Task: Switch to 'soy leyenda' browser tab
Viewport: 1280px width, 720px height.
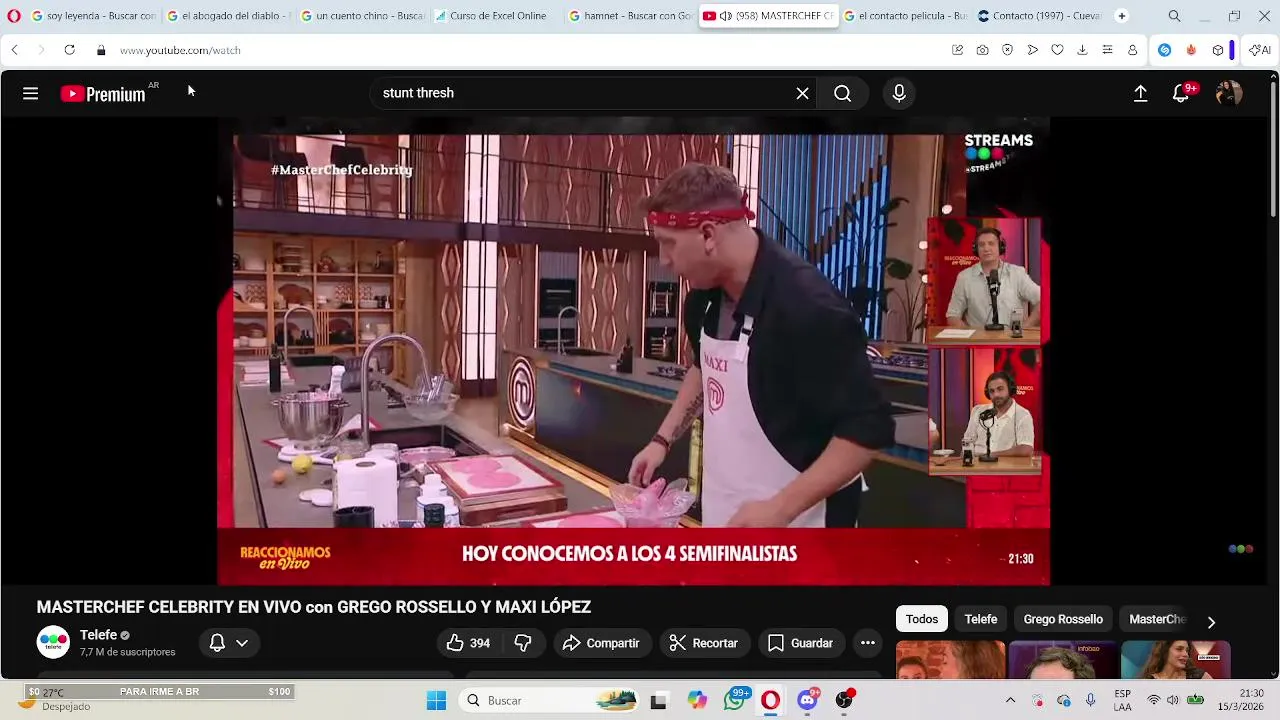Action: tap(94, 16)
